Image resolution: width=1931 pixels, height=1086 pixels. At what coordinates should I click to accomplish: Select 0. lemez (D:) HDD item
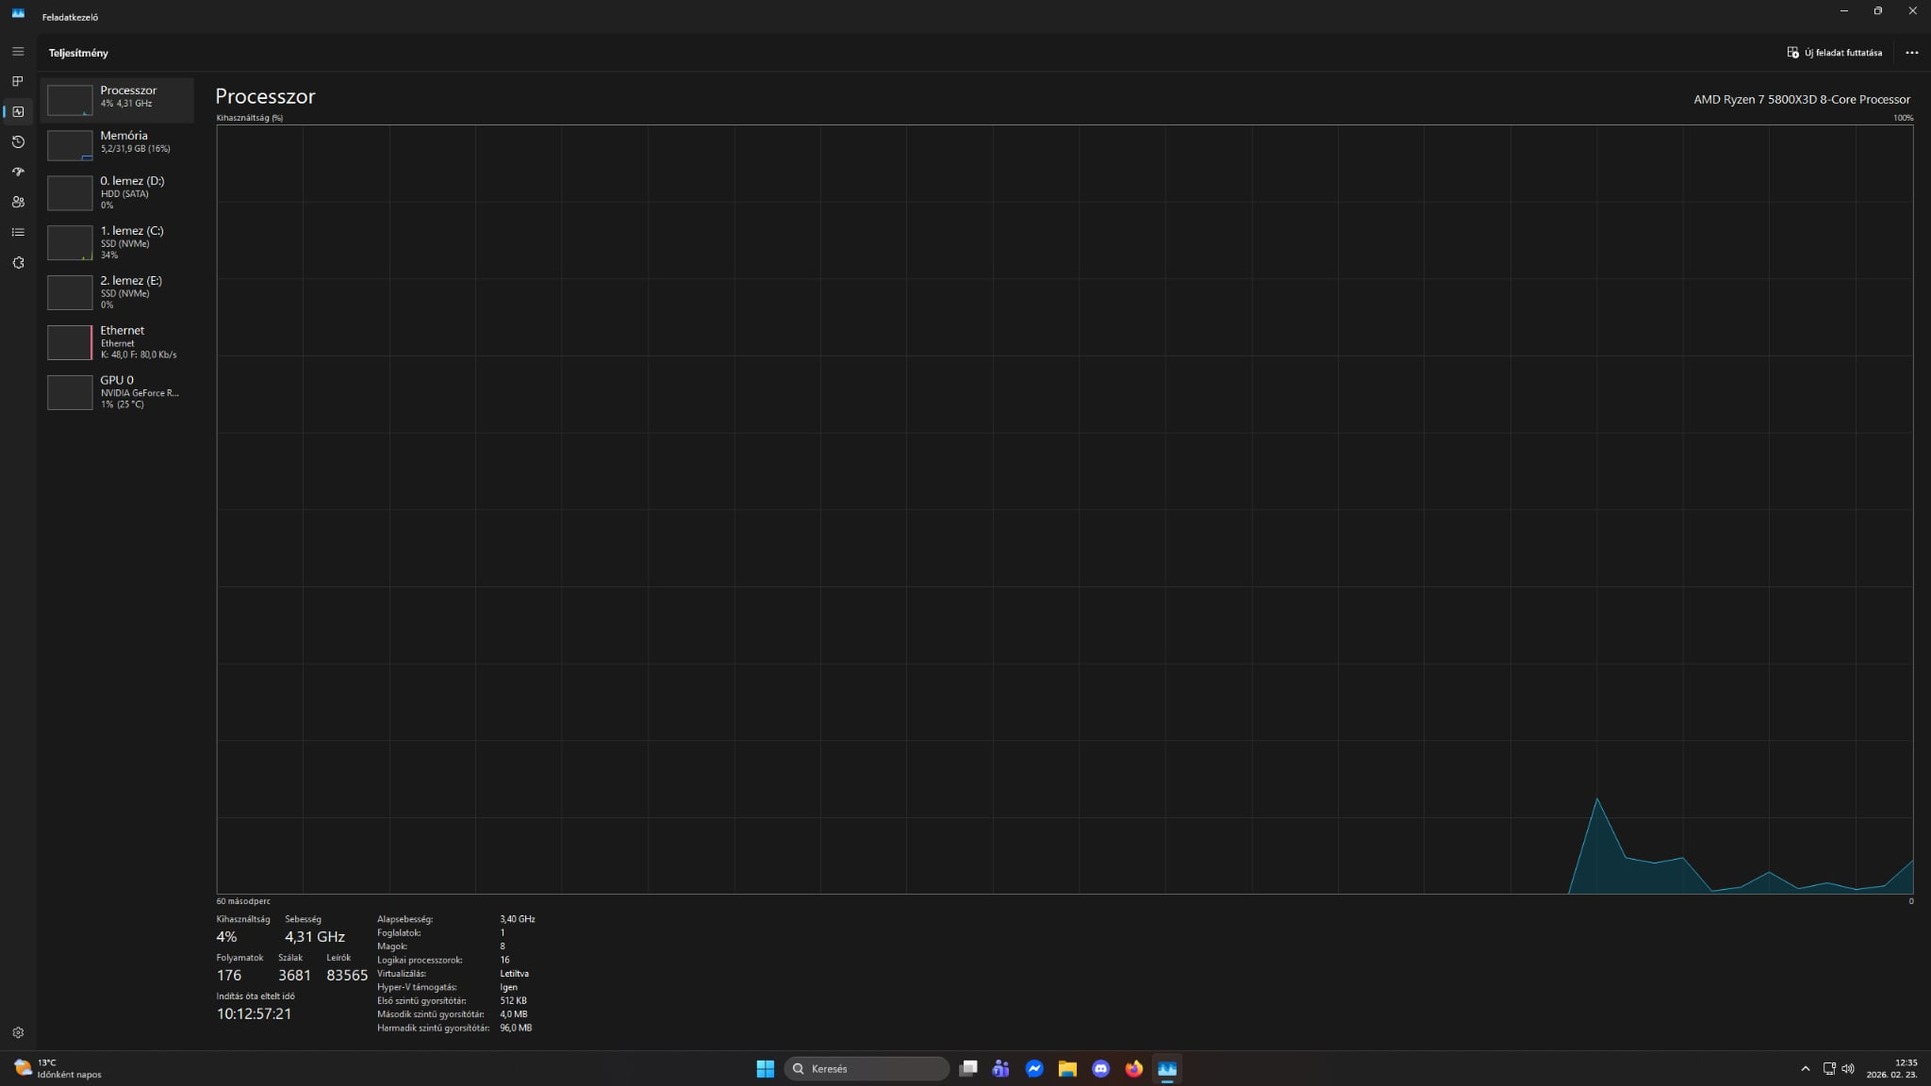click(117, 192)
